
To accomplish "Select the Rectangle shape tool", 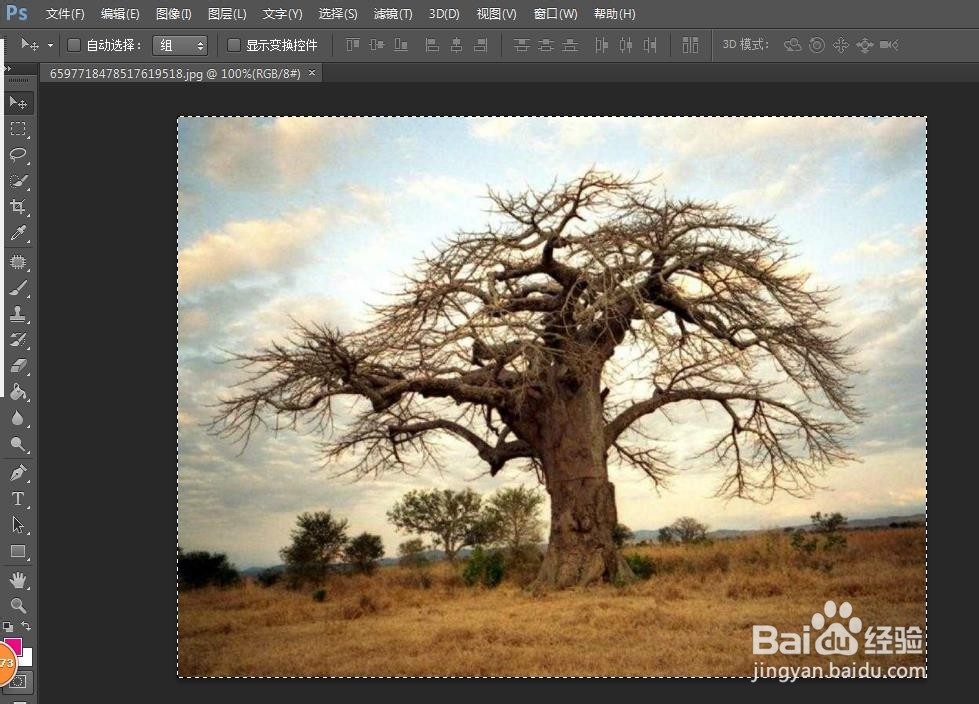I will pyautogui.click(x=18, y=551).
